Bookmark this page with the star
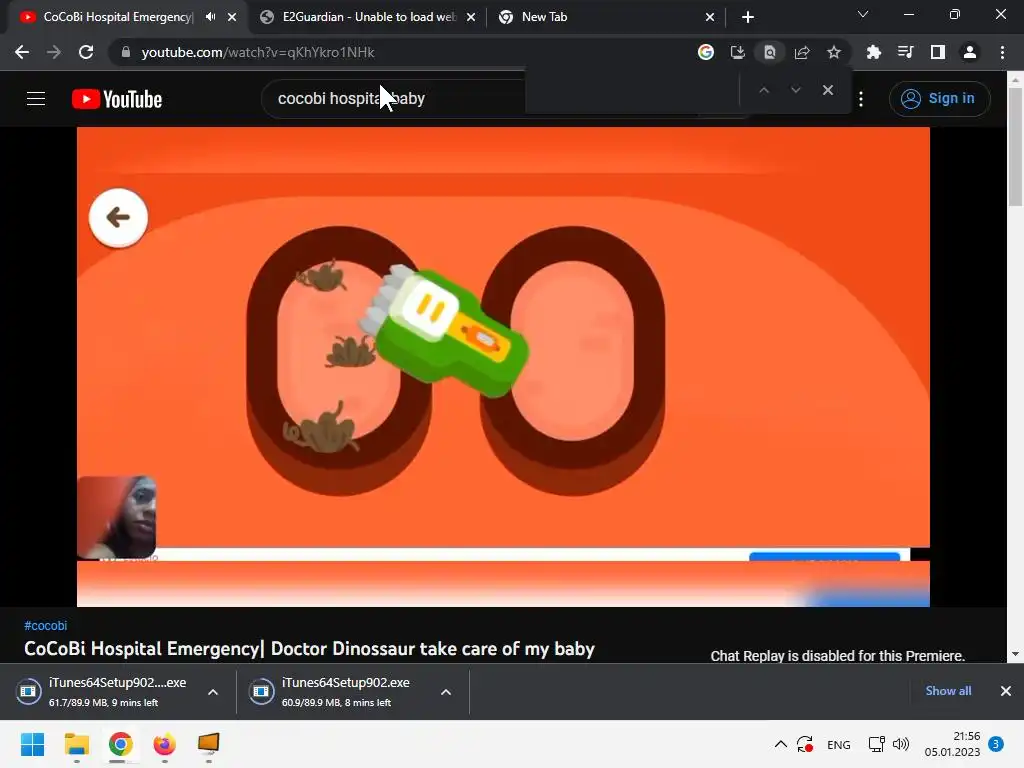 tap(834, 52)
